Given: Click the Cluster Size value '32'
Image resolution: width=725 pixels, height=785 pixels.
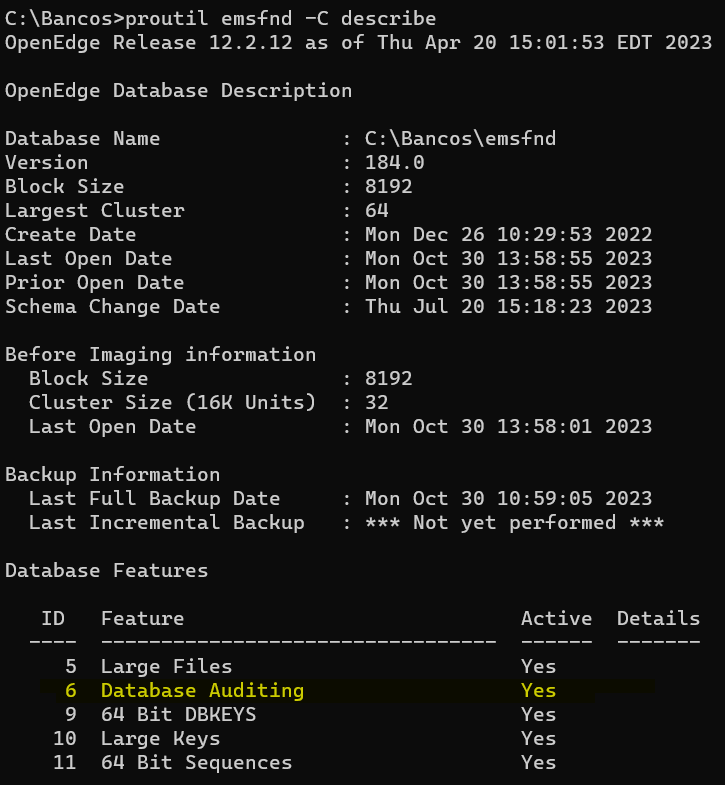Looking at the screenshot, I should point(377,403).
